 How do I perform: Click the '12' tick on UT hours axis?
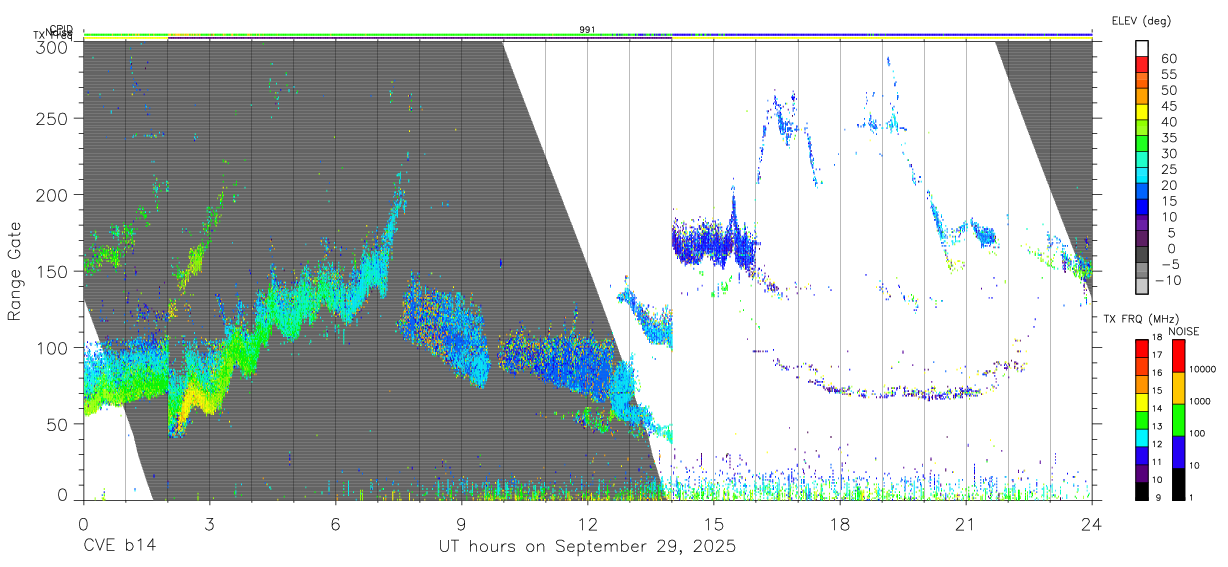tap(588, 524)
